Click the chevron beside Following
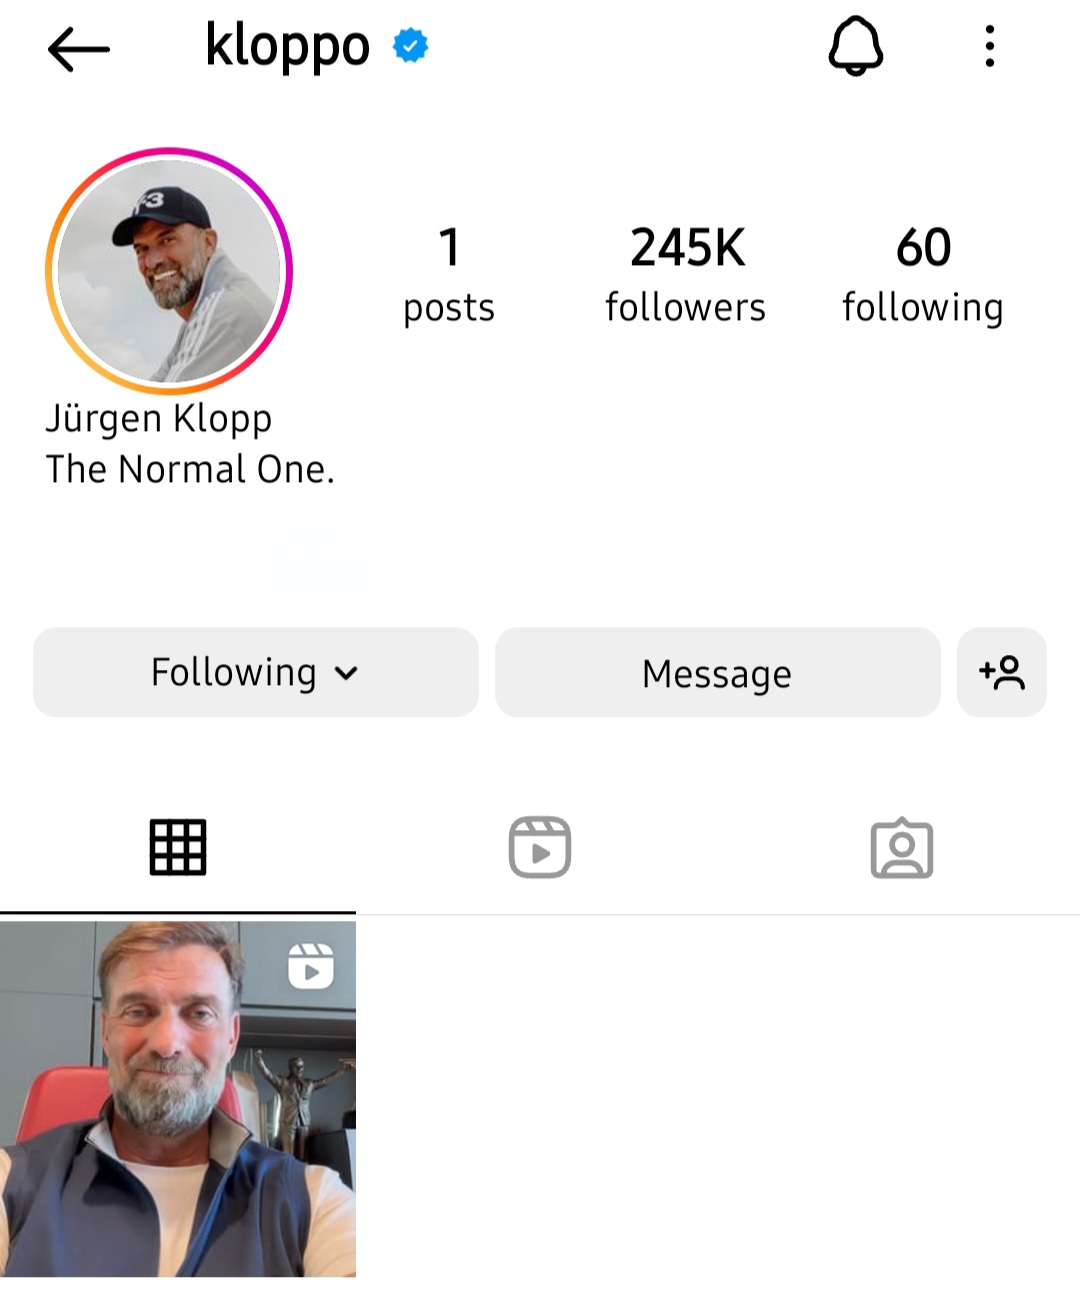Image resolution: width=1080 pixels, height=1291 pixels. tap(346, 673)
